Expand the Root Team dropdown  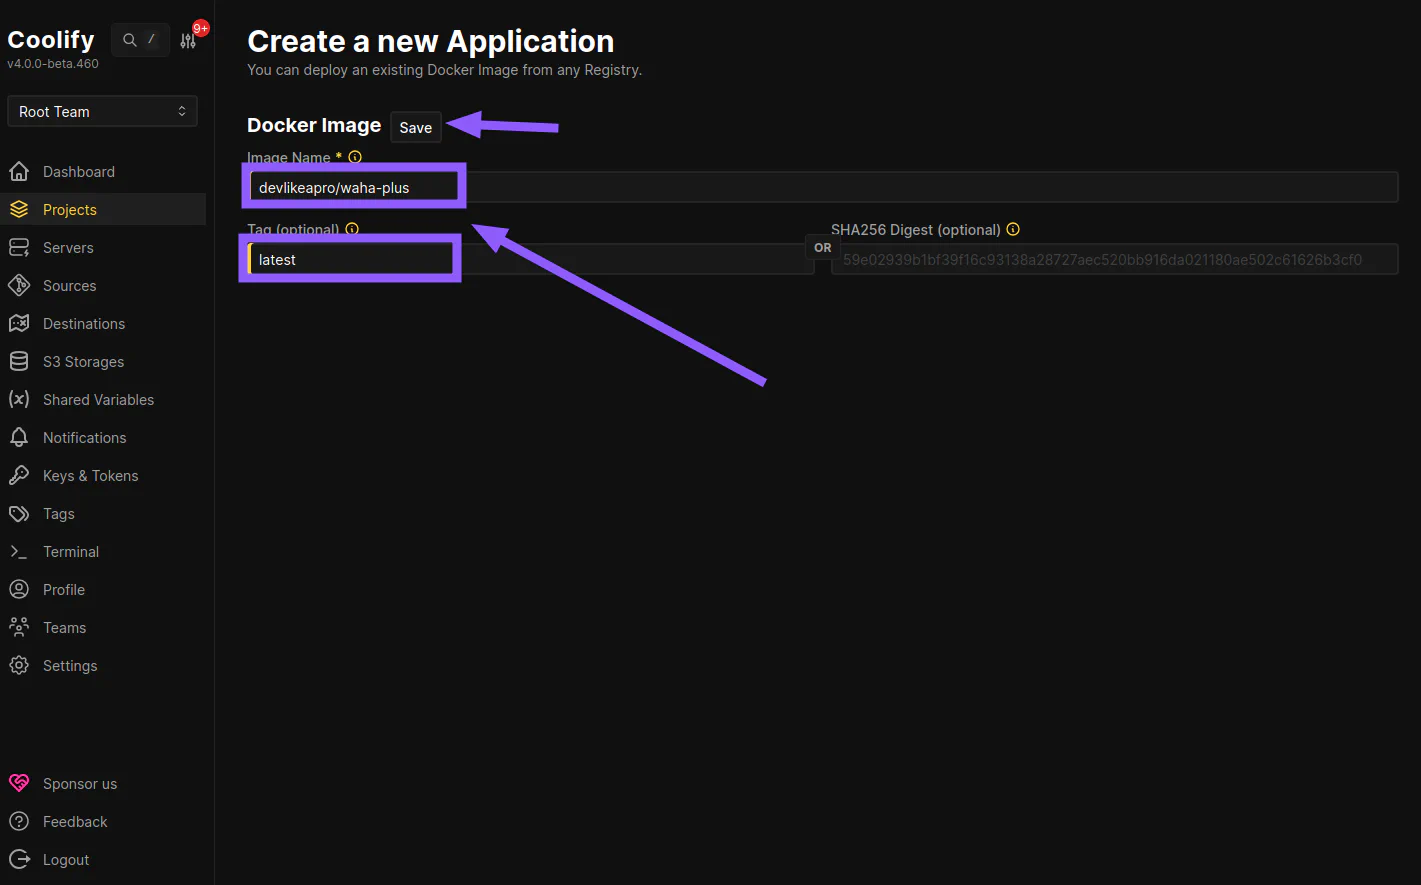point(102,112)
